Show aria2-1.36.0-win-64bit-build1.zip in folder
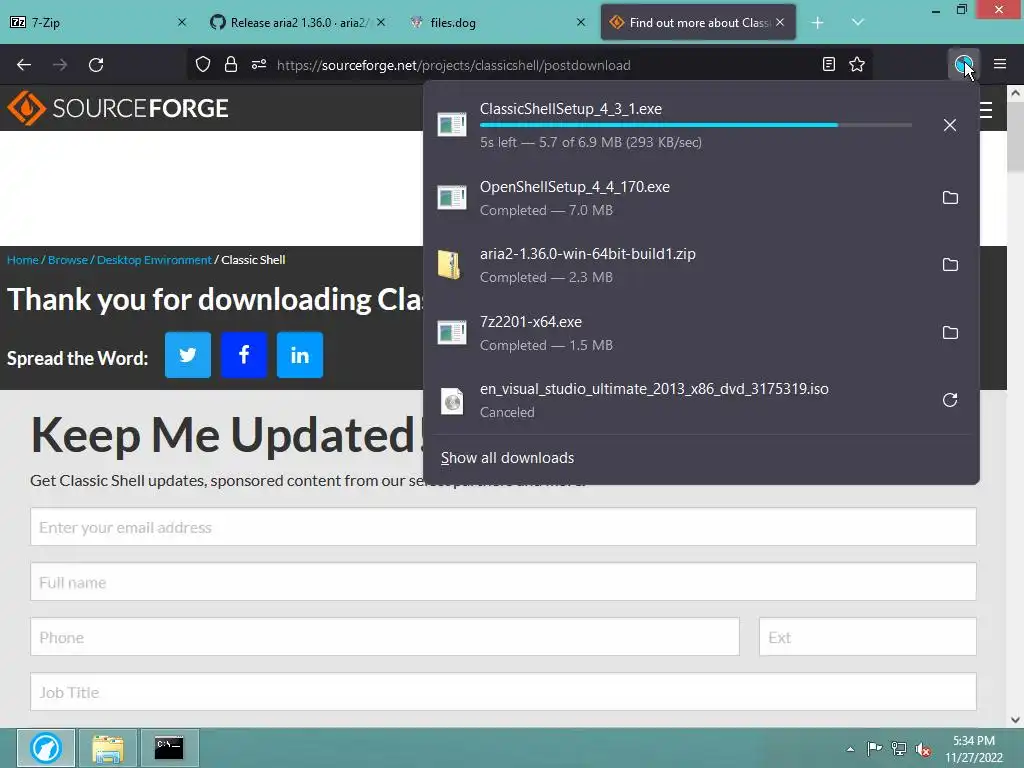Screen dimensions: 1024x768 click(x=950, y=264)
